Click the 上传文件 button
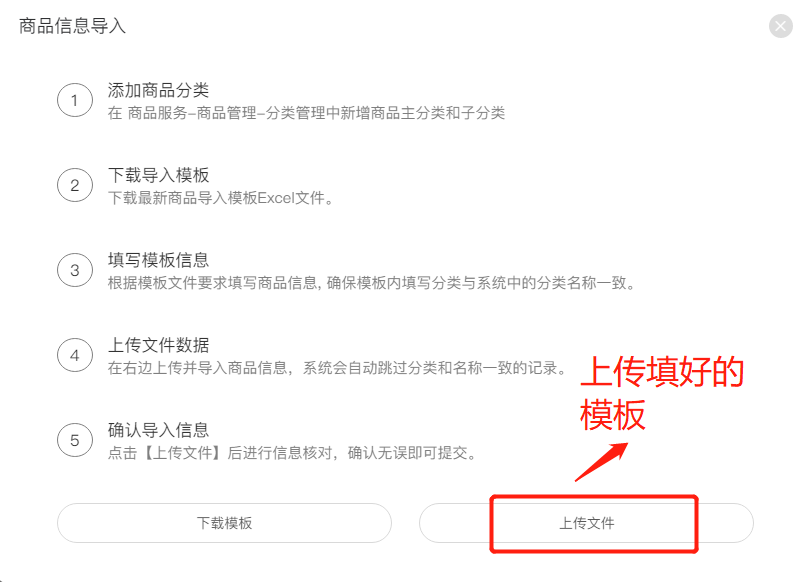The height and width of the screenshot is (582, 807). point(586,523)
